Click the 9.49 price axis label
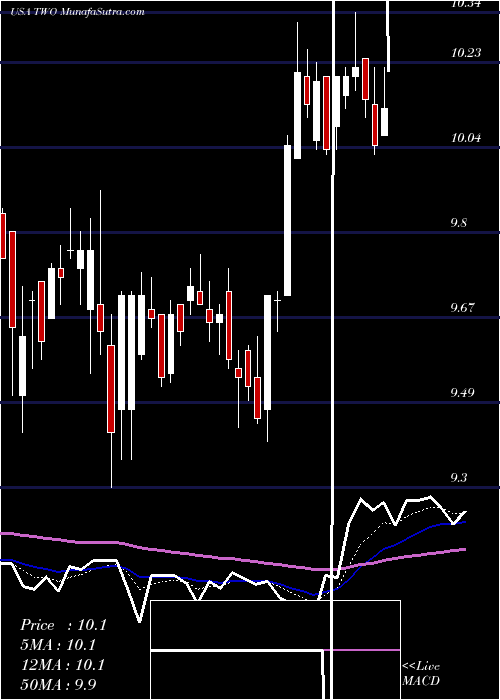Screen dimensions: 500x700 (x=462, y=392)
